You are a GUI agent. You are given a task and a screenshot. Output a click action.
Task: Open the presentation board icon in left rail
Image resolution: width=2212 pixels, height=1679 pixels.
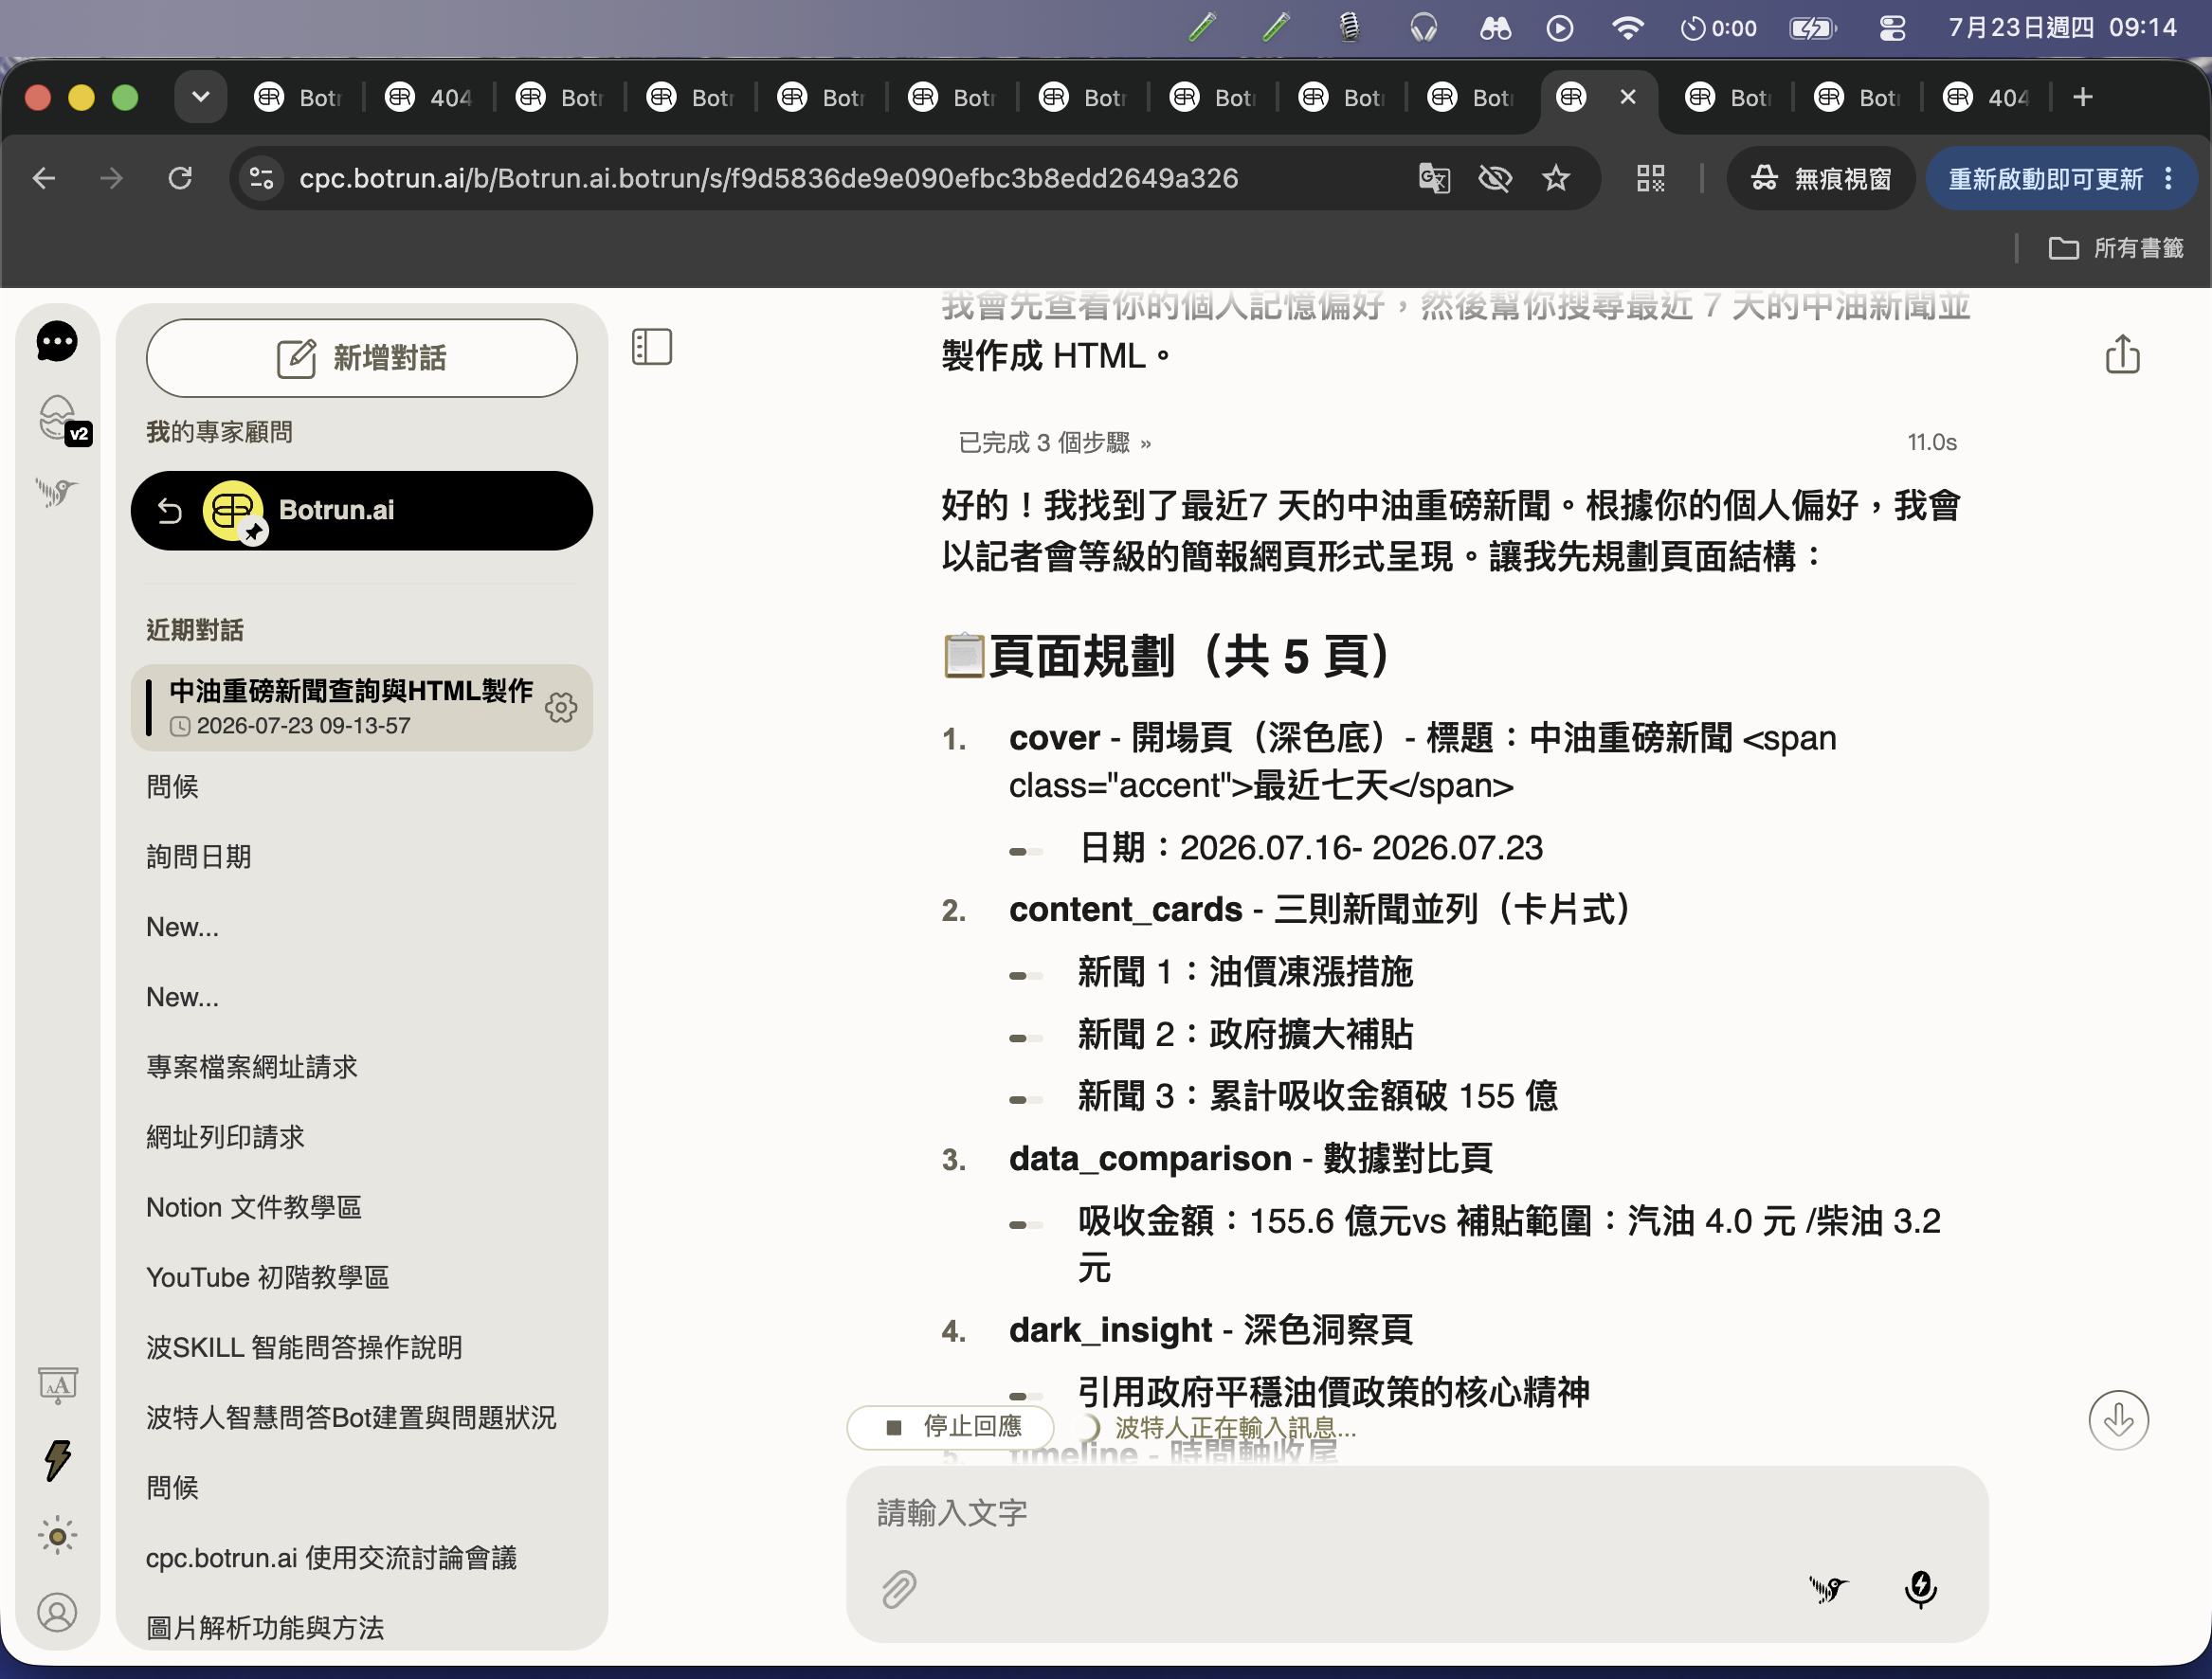pyautogui.click(x=57, y=1385)
